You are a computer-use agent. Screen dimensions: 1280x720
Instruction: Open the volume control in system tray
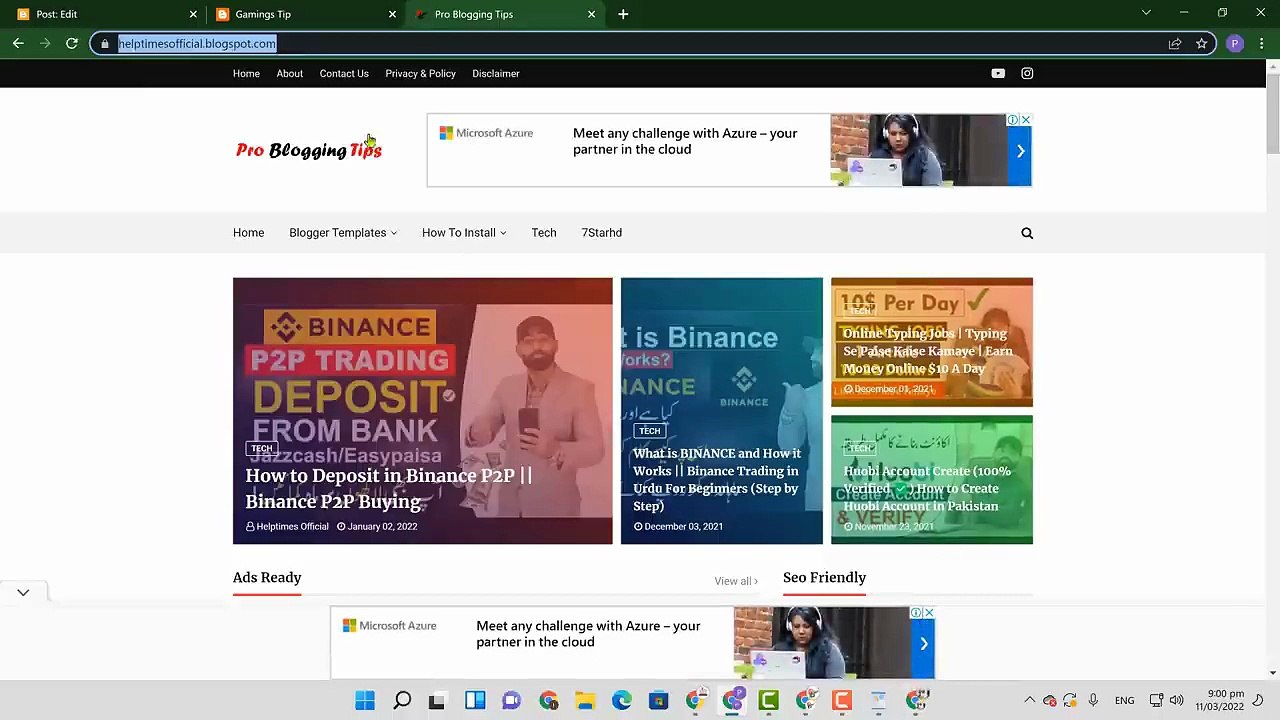(x=1176, y=700)
